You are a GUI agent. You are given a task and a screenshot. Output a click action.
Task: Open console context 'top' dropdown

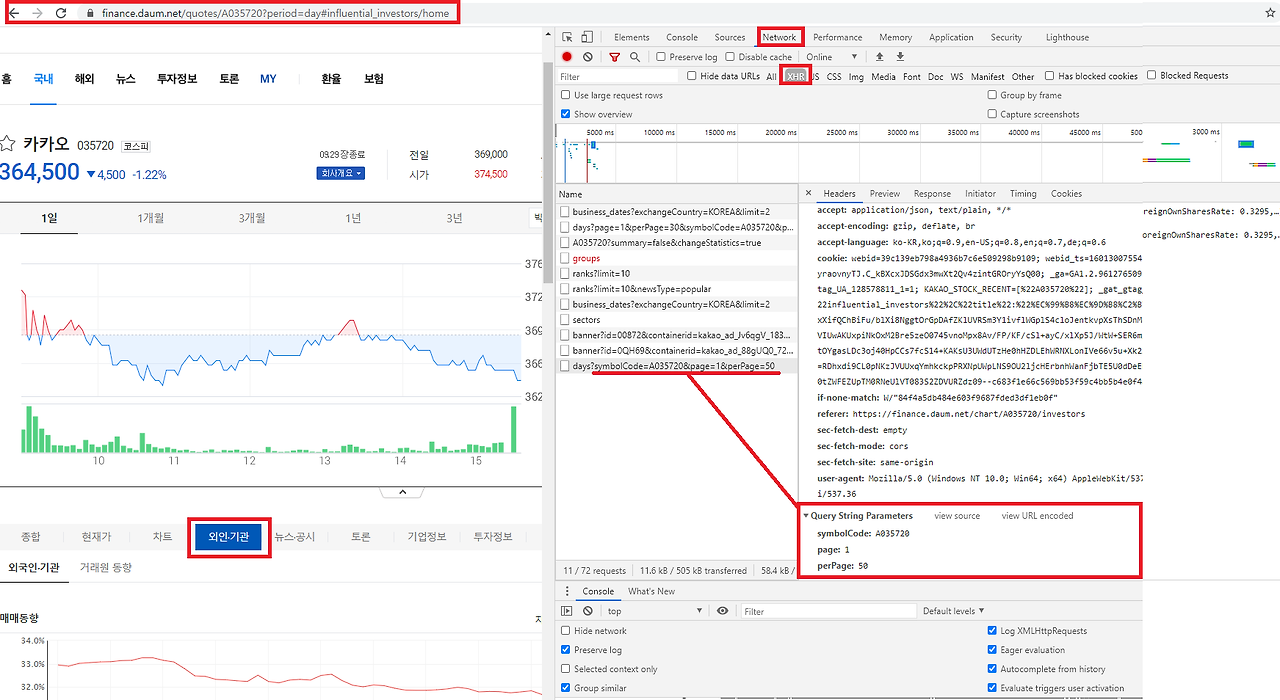pos(657,611)
